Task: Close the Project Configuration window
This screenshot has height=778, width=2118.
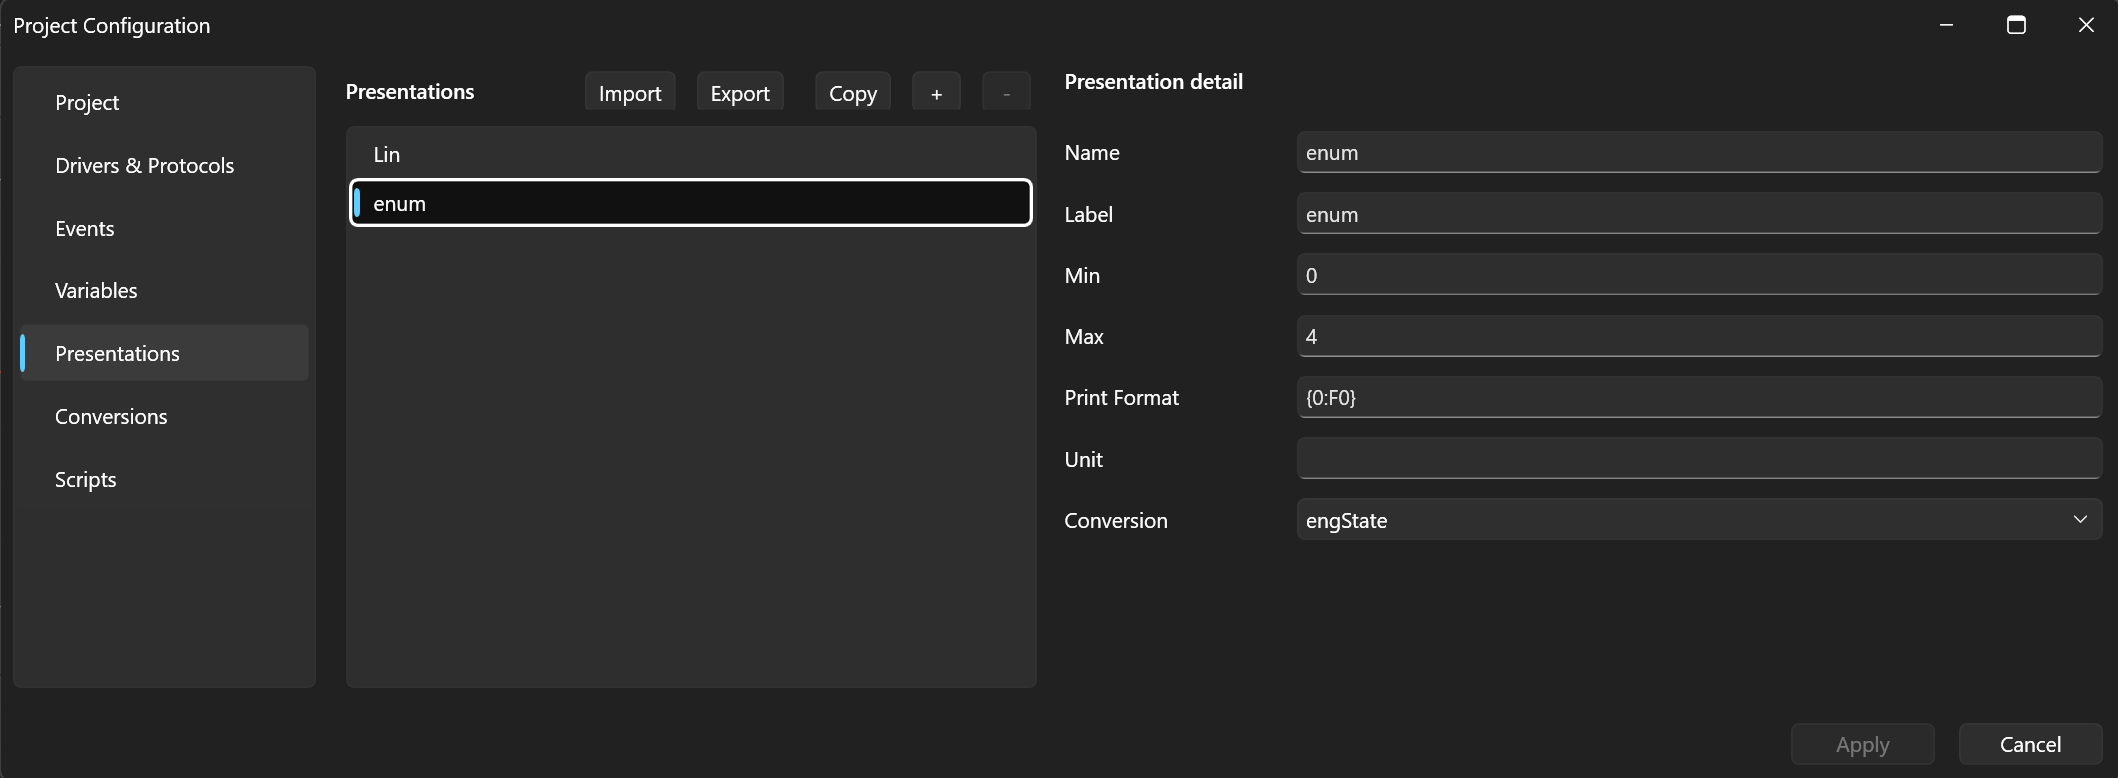Action: tap(2086, 25)
